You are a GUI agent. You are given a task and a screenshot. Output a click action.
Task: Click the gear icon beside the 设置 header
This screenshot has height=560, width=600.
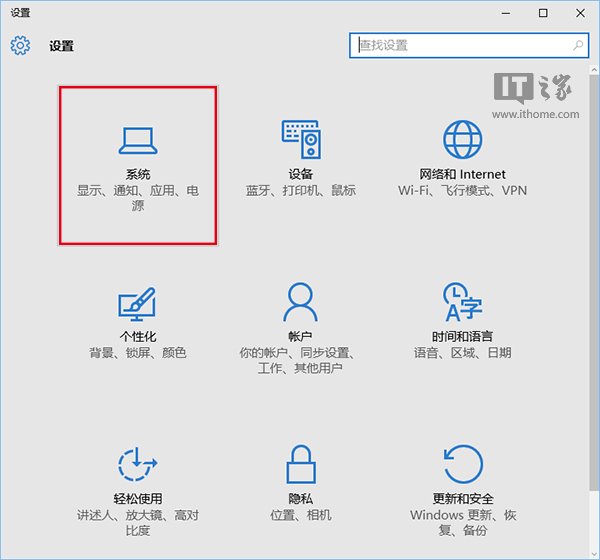(x=20, y=46)
